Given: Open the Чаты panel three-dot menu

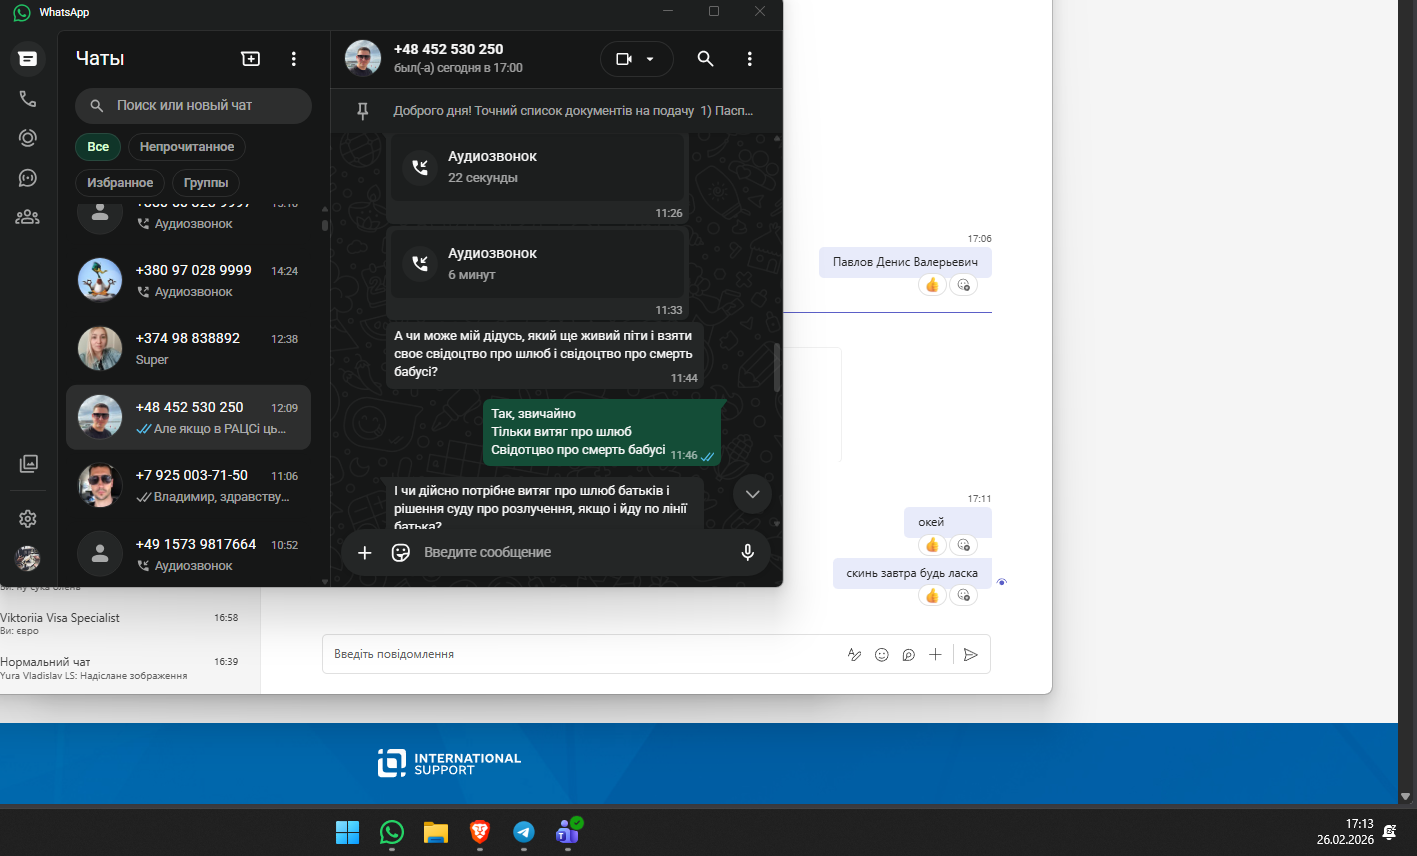Looking at the screenshot, I should (x=293, y=59).
